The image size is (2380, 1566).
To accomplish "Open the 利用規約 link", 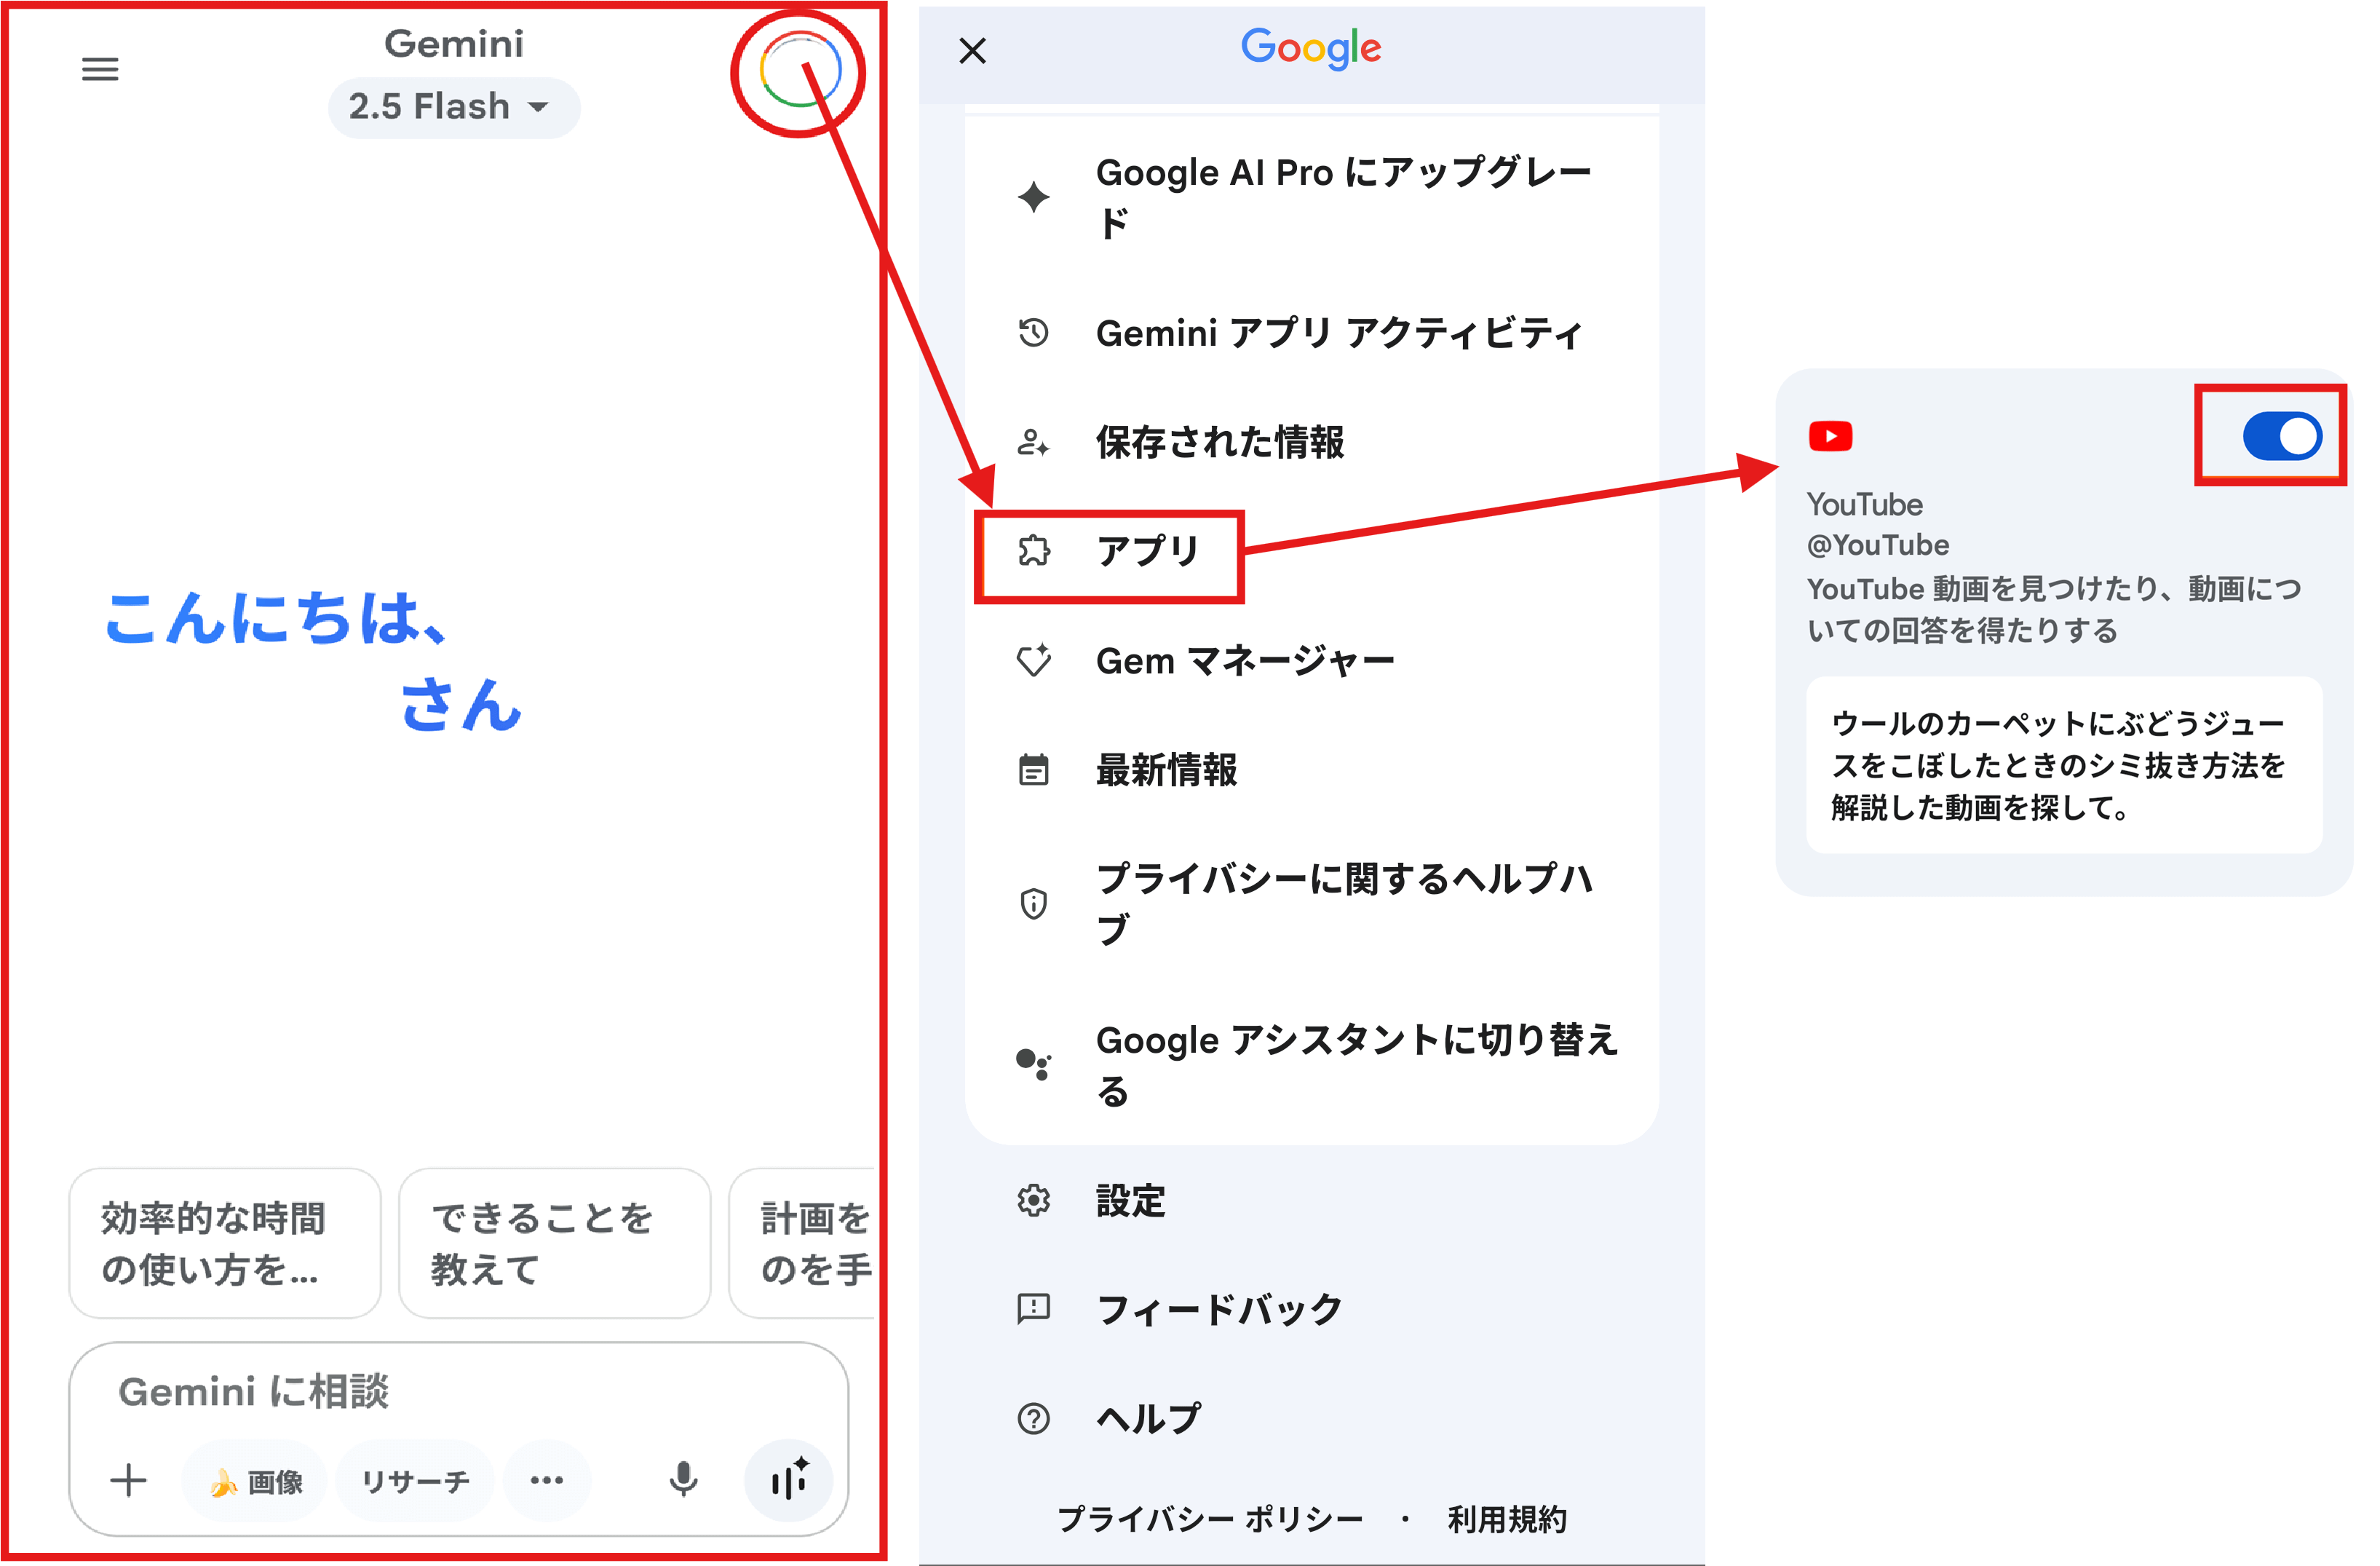I will [x=1507, y=1519].
